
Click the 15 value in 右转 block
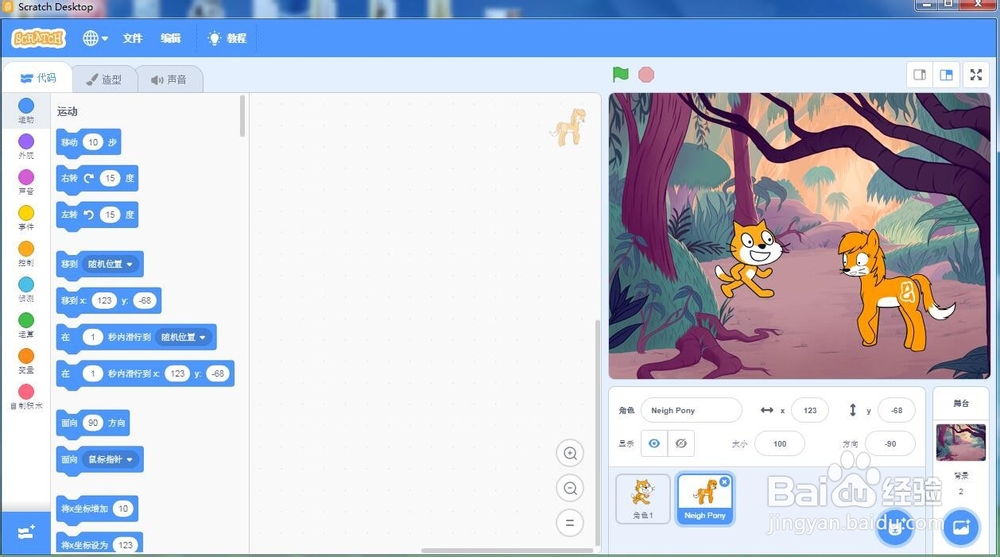click(110, 179)
